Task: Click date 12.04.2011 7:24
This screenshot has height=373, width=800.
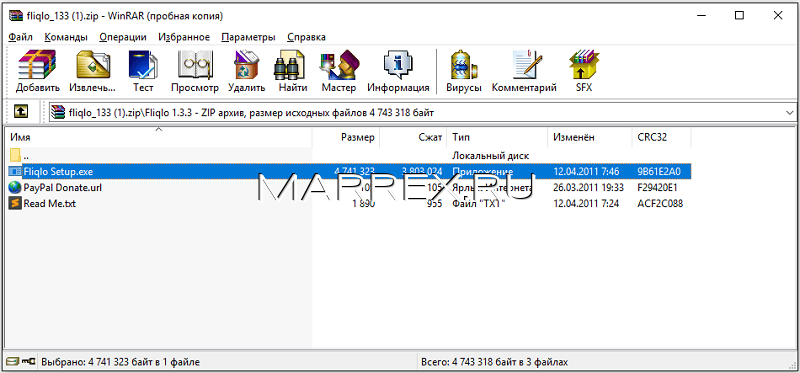Action: pos(586,204)
